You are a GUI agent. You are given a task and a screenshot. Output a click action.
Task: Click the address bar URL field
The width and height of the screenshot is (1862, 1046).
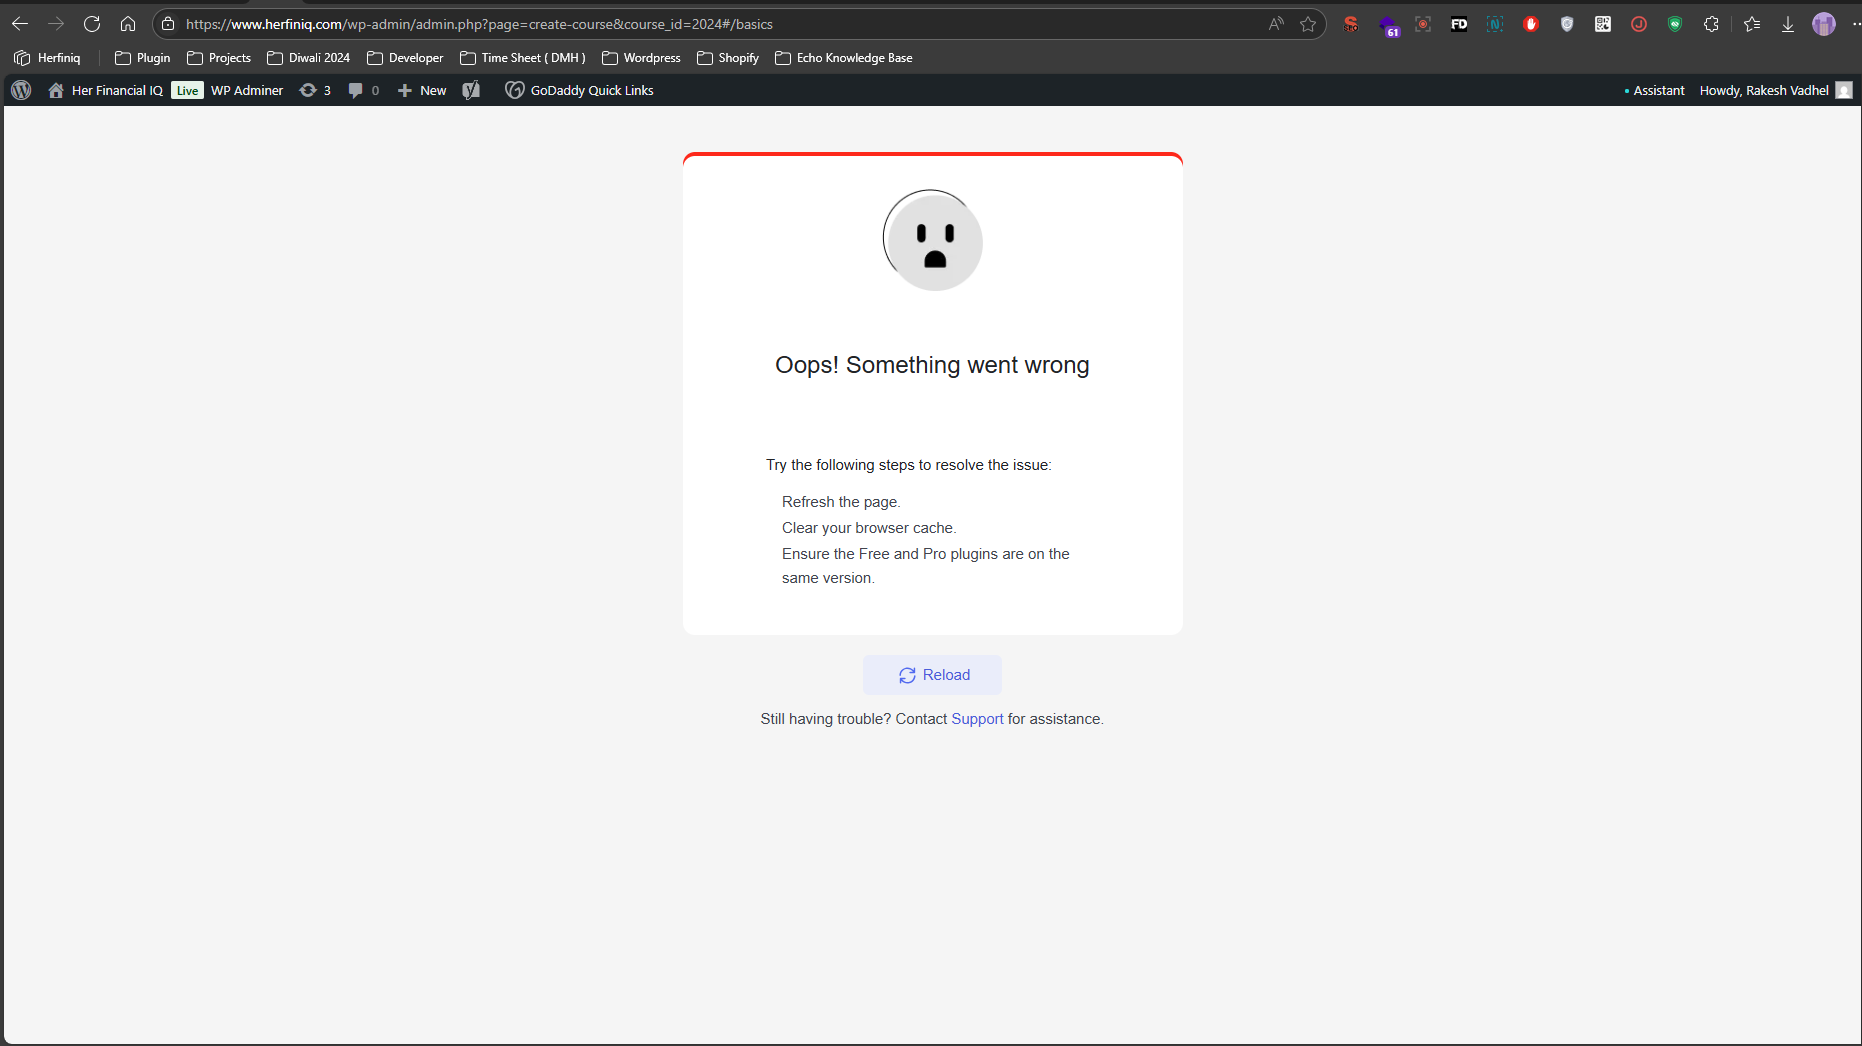(x=700, y=24)
